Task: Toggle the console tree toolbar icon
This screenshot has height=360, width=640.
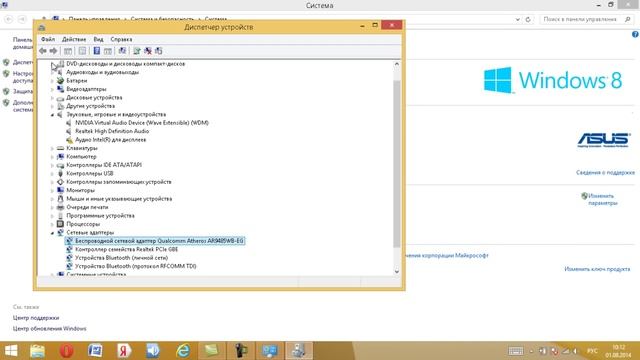Action: click(68, 51)
